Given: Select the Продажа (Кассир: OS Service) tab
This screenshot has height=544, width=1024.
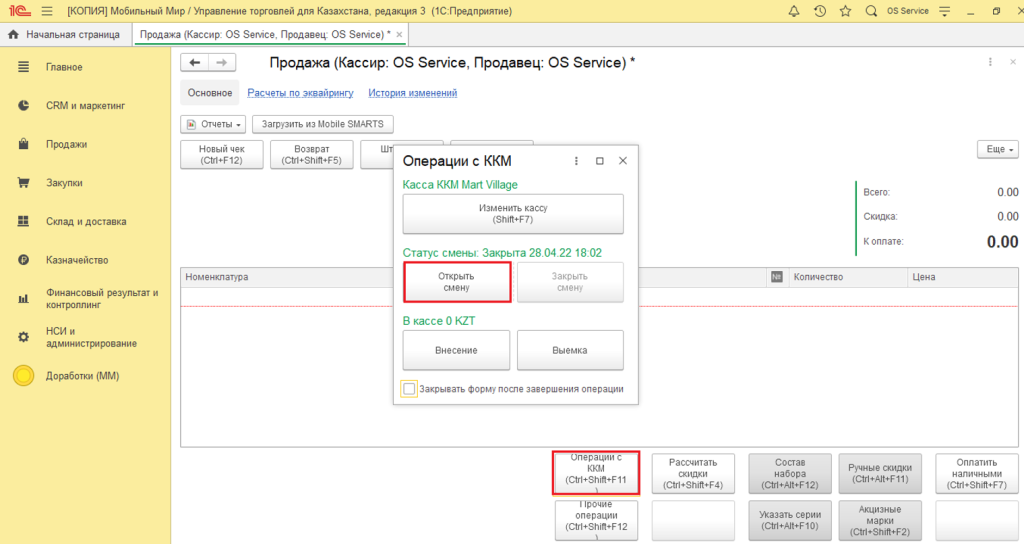Looking at the screenshot, I should pyautogui.click(x=264, y=35).
